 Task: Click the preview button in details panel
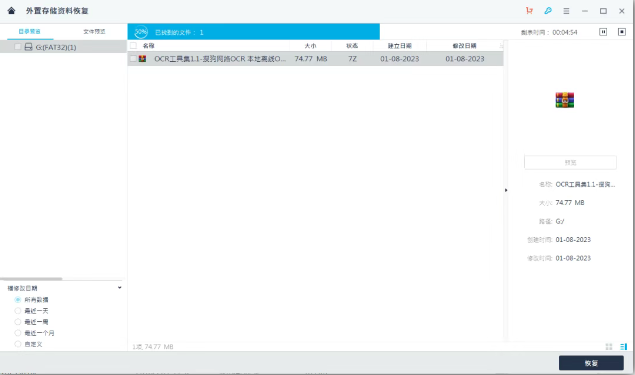coord(570,162)
